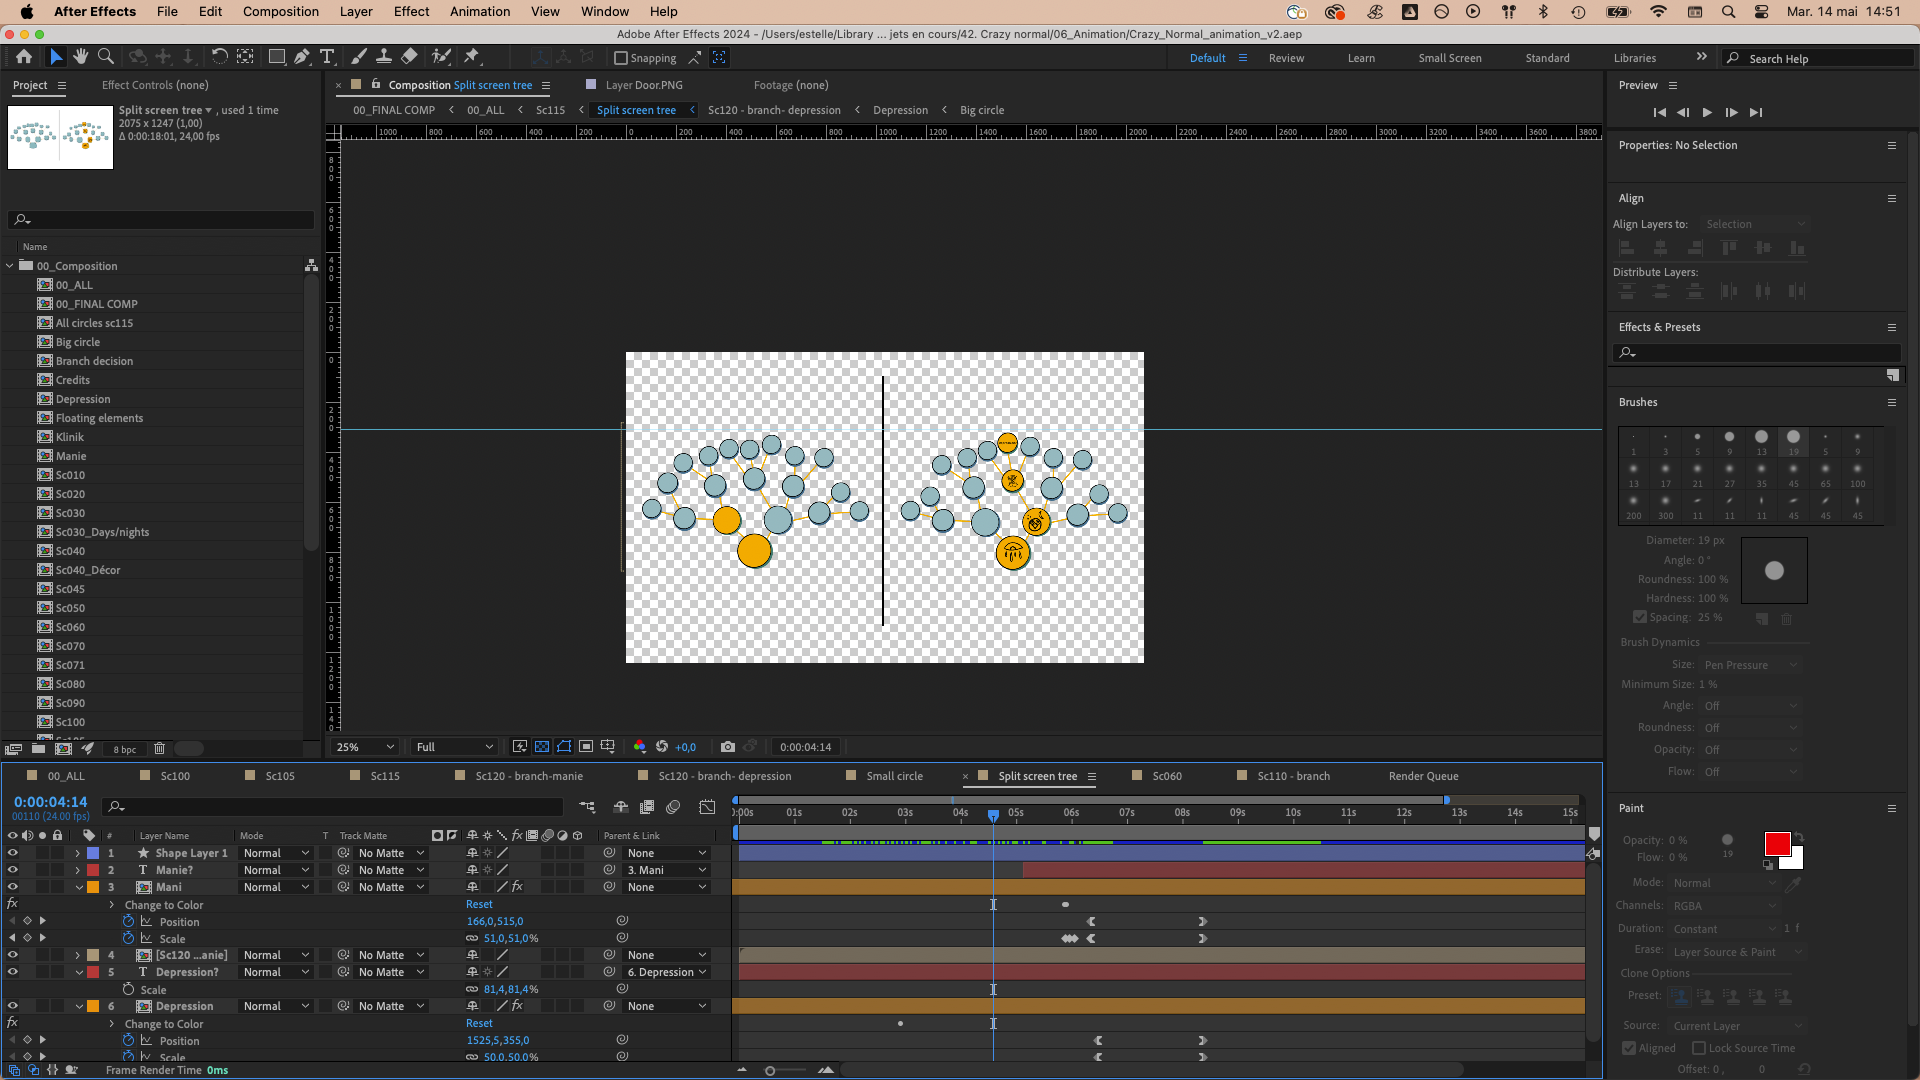This screenshot has height=1080, width=1920.
Task: Select the Pen tool
Action: pyautogui.click(x=301, y=57)
